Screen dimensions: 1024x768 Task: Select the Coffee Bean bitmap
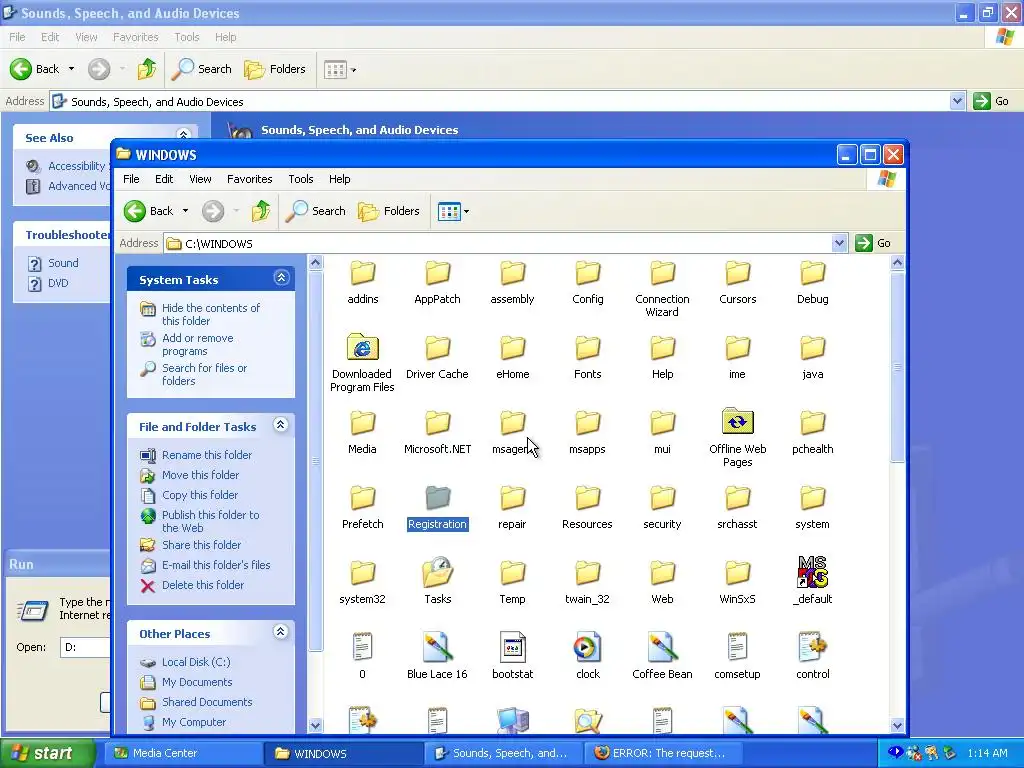(662, 656)
